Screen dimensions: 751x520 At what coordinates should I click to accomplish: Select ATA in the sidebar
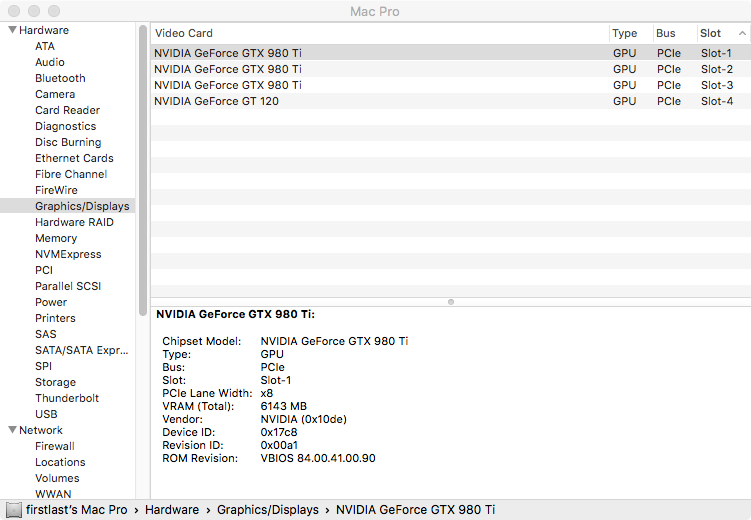point(45,46)
